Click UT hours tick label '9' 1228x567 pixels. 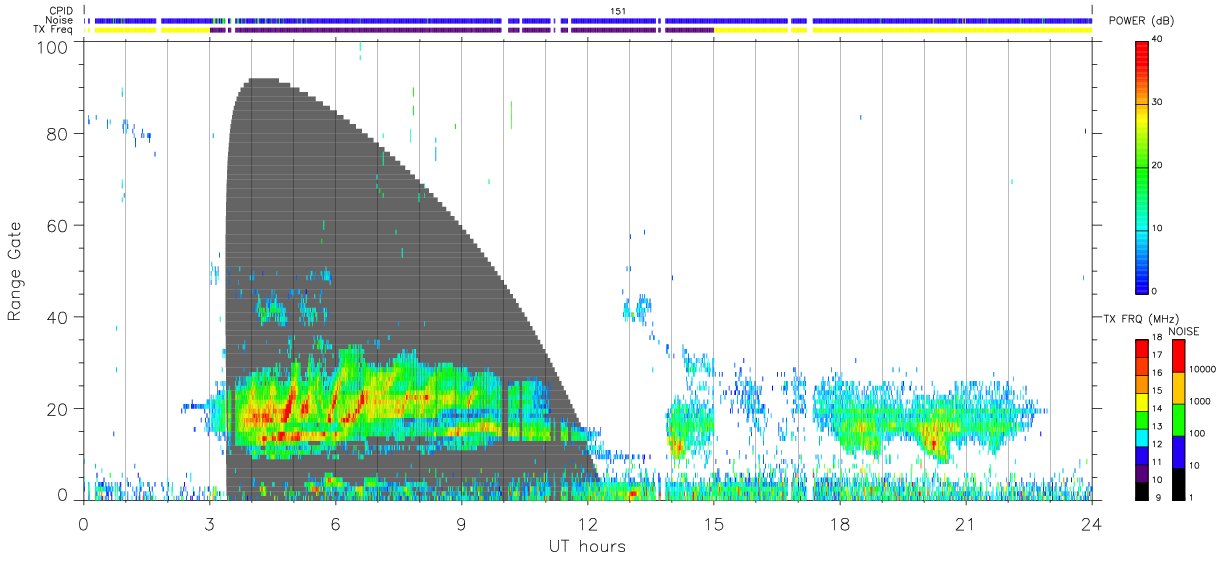click(x=461, y=523)
